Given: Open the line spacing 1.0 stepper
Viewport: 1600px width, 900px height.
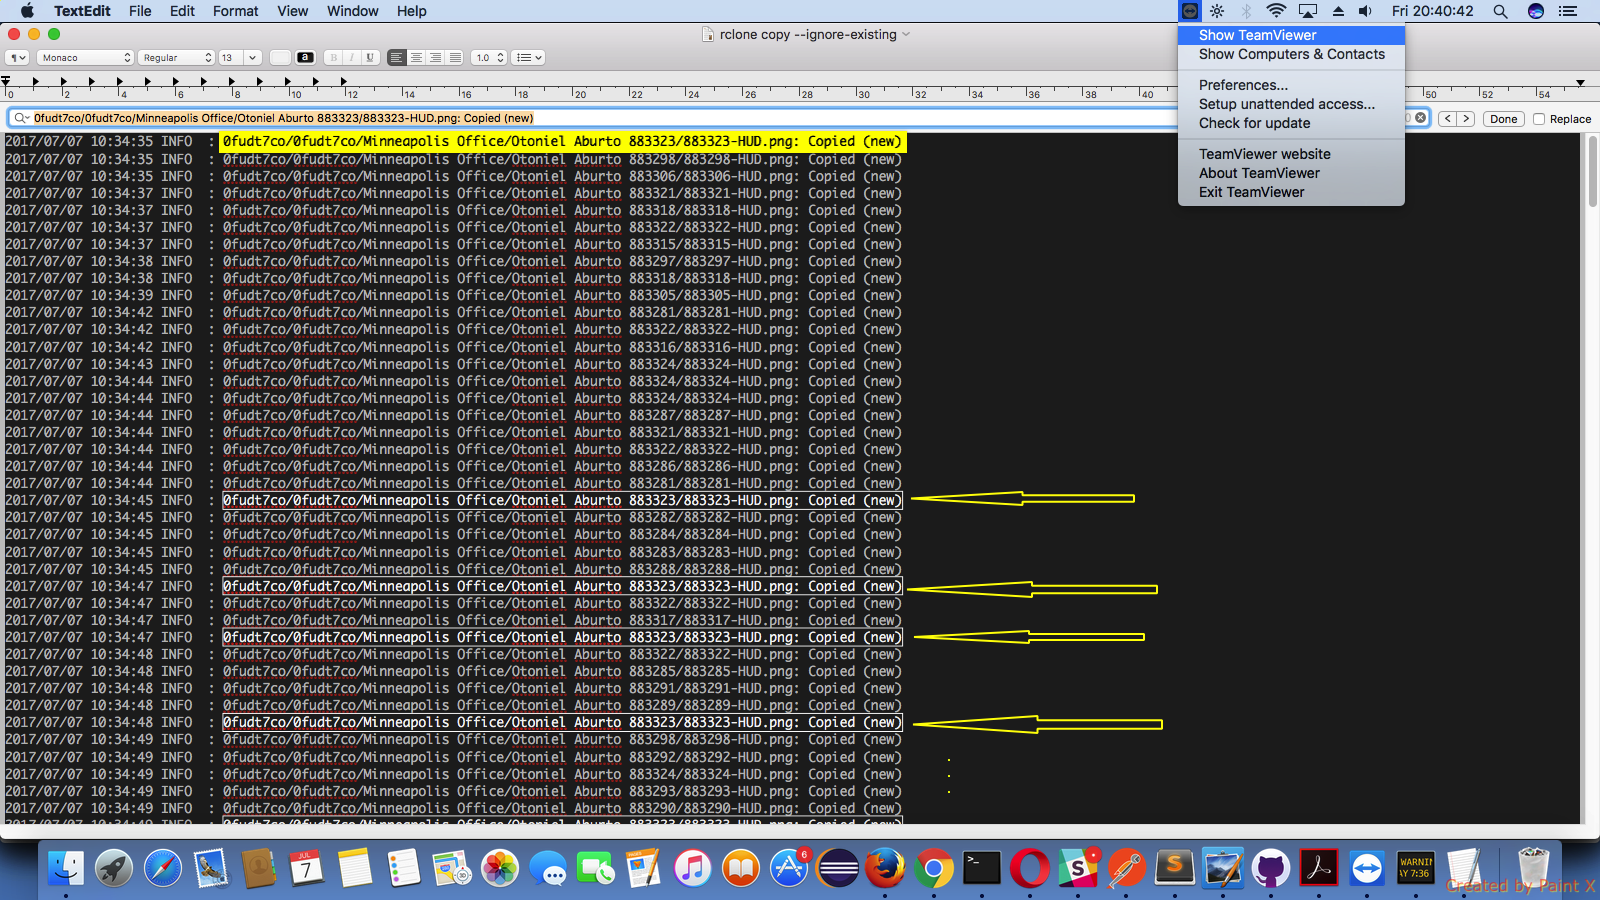Looking at the screenshot, I should point(488,57).
